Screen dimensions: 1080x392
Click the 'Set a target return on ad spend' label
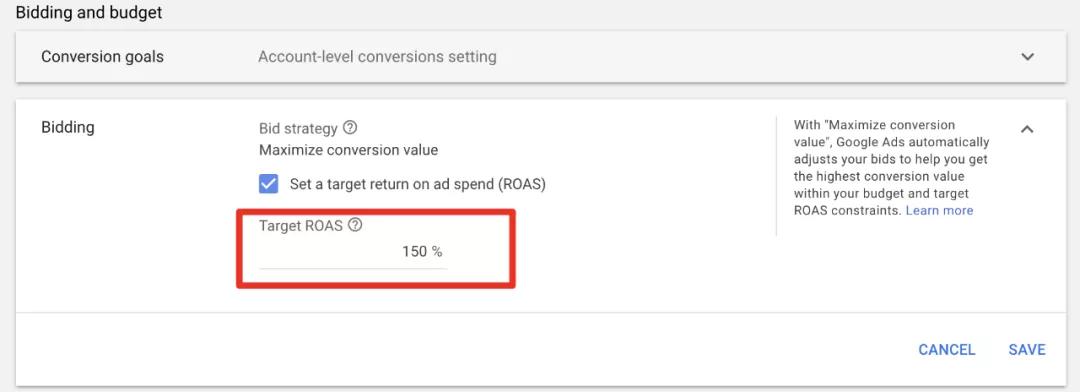417,185
